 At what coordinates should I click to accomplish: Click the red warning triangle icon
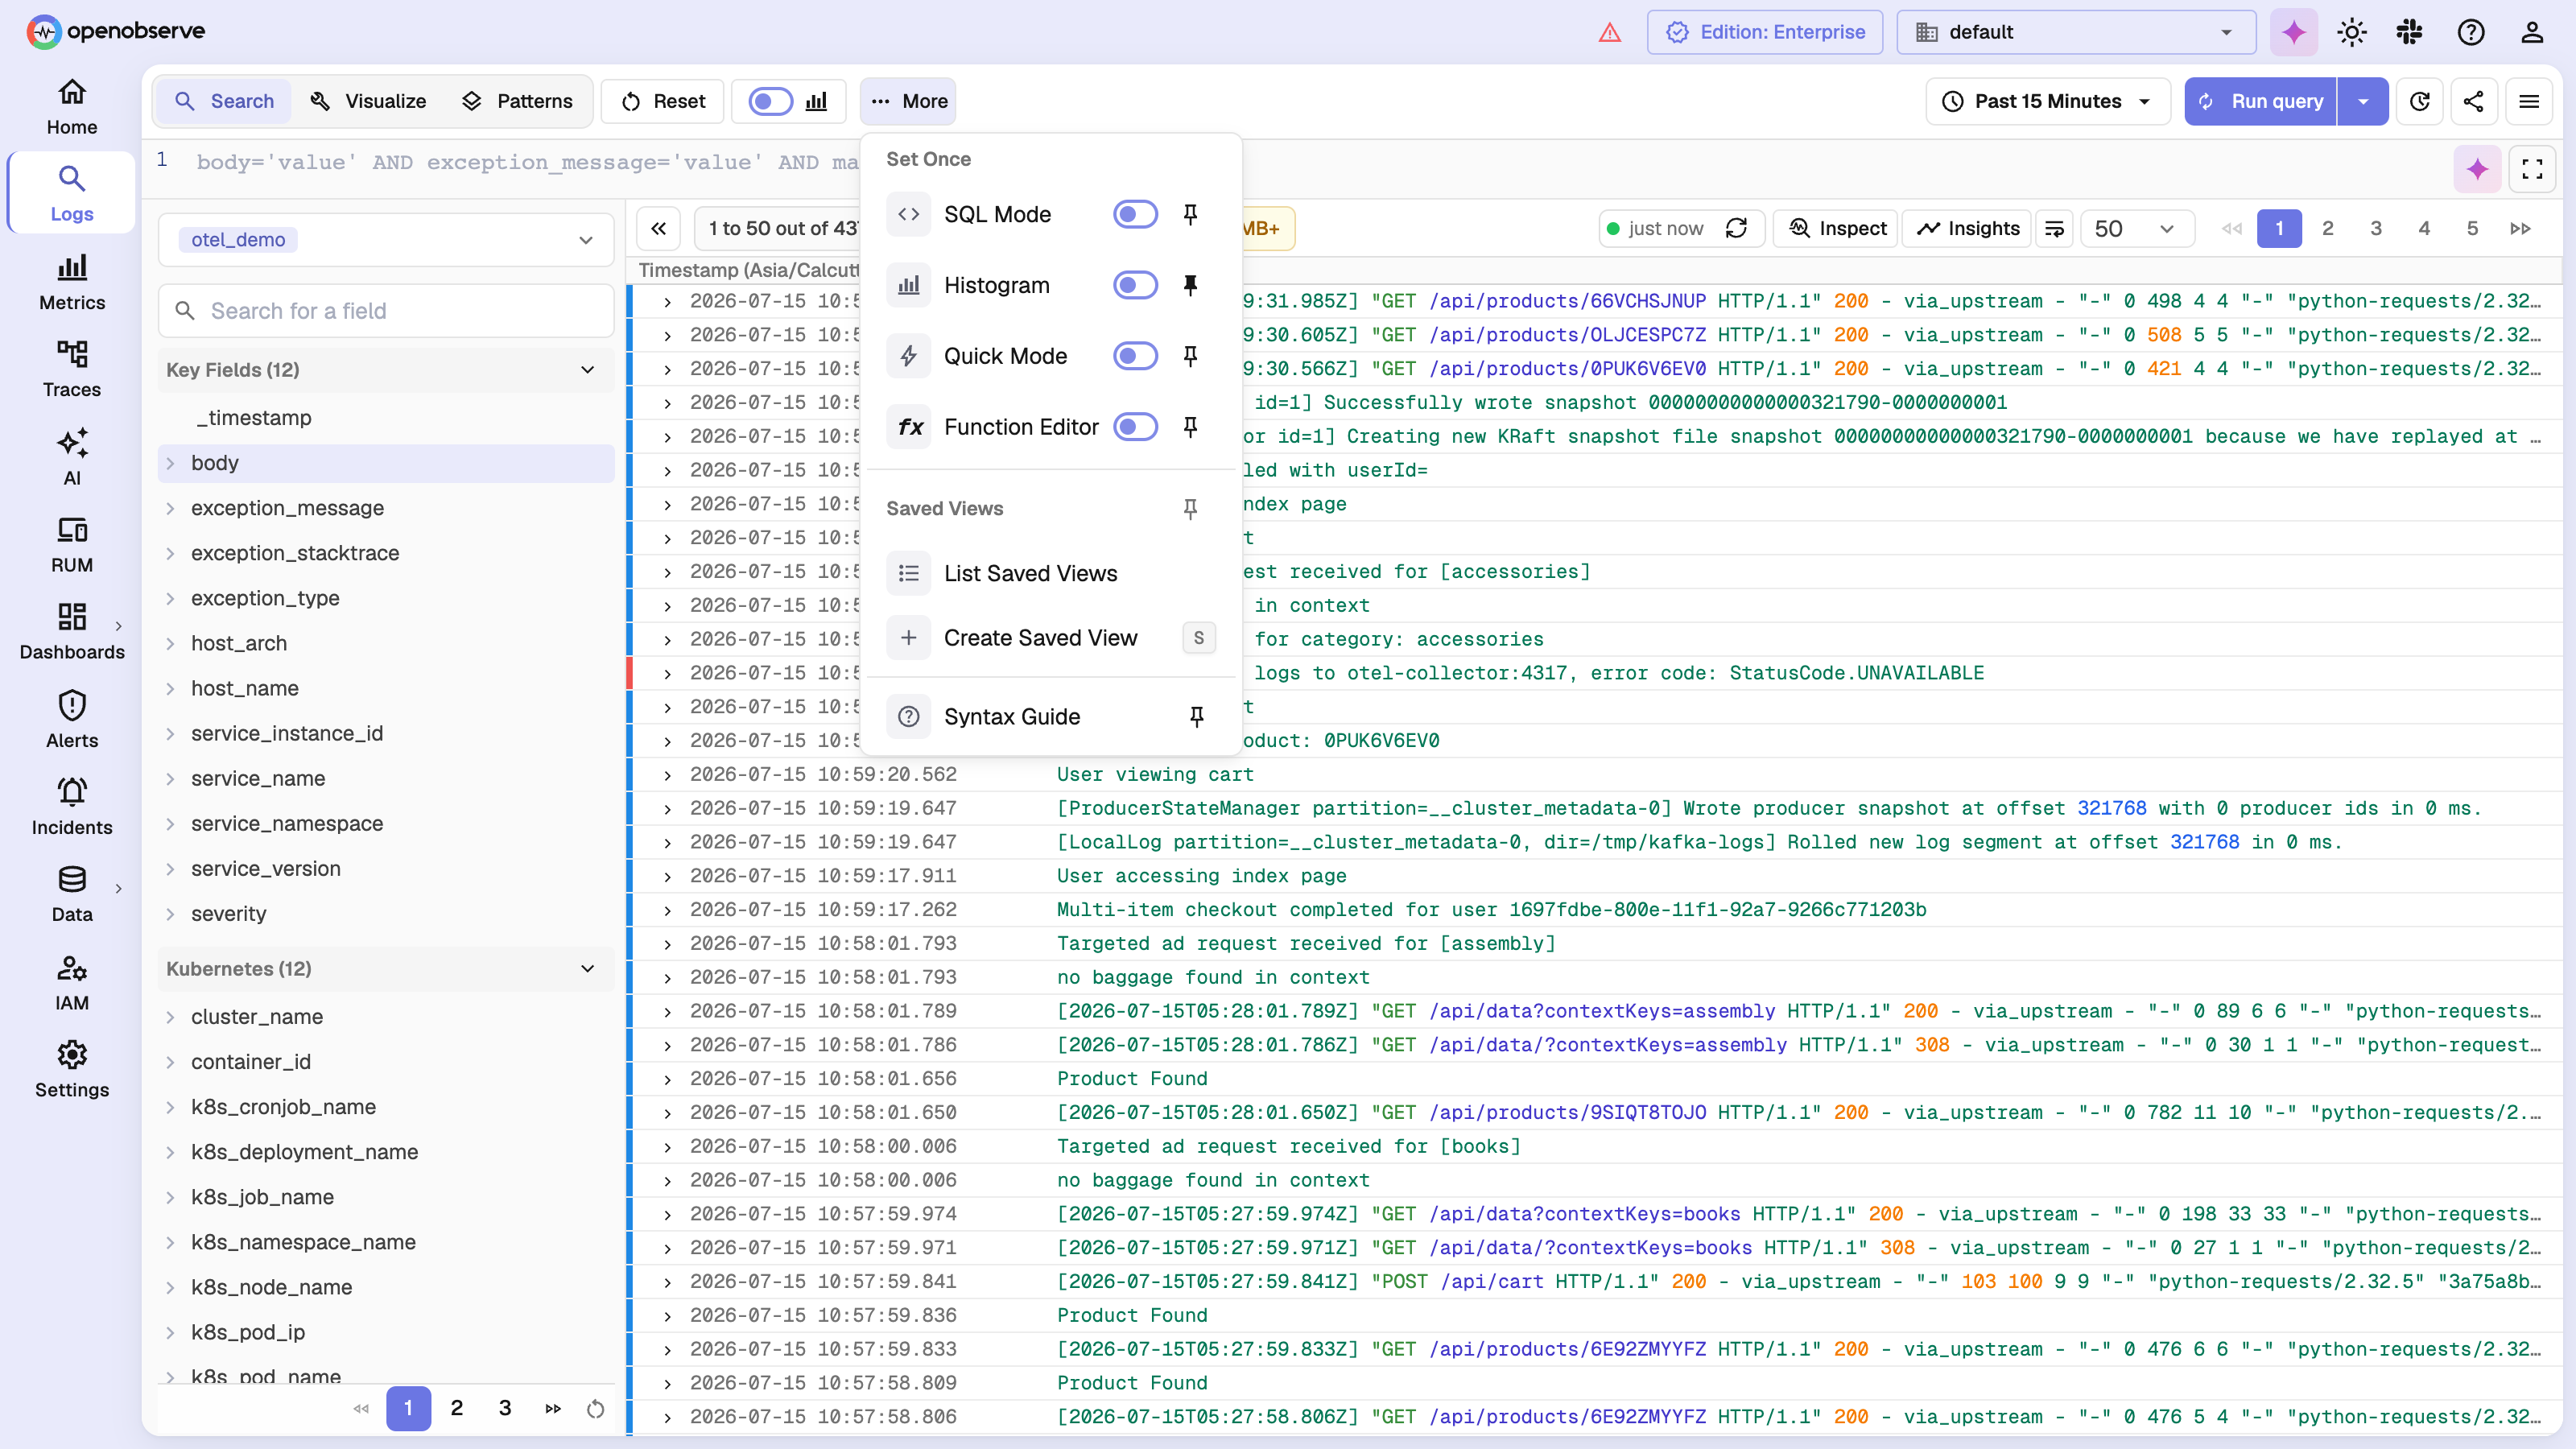click(1609, 32)
